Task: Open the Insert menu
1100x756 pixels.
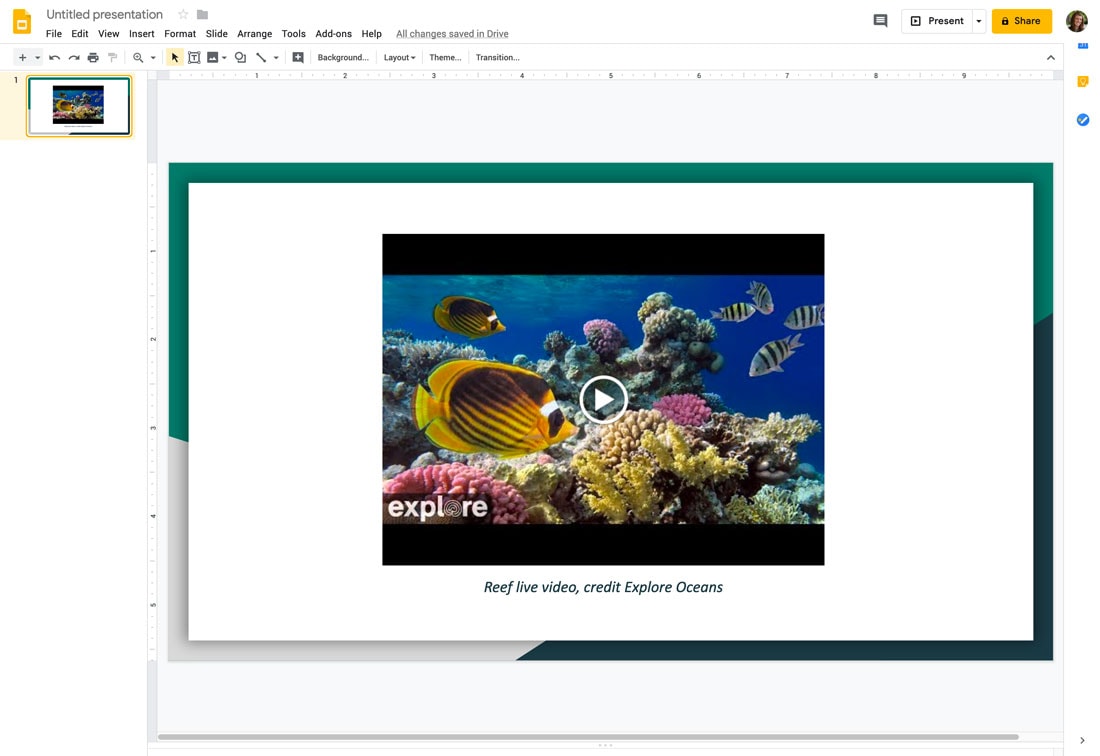Action: (142, 34)
